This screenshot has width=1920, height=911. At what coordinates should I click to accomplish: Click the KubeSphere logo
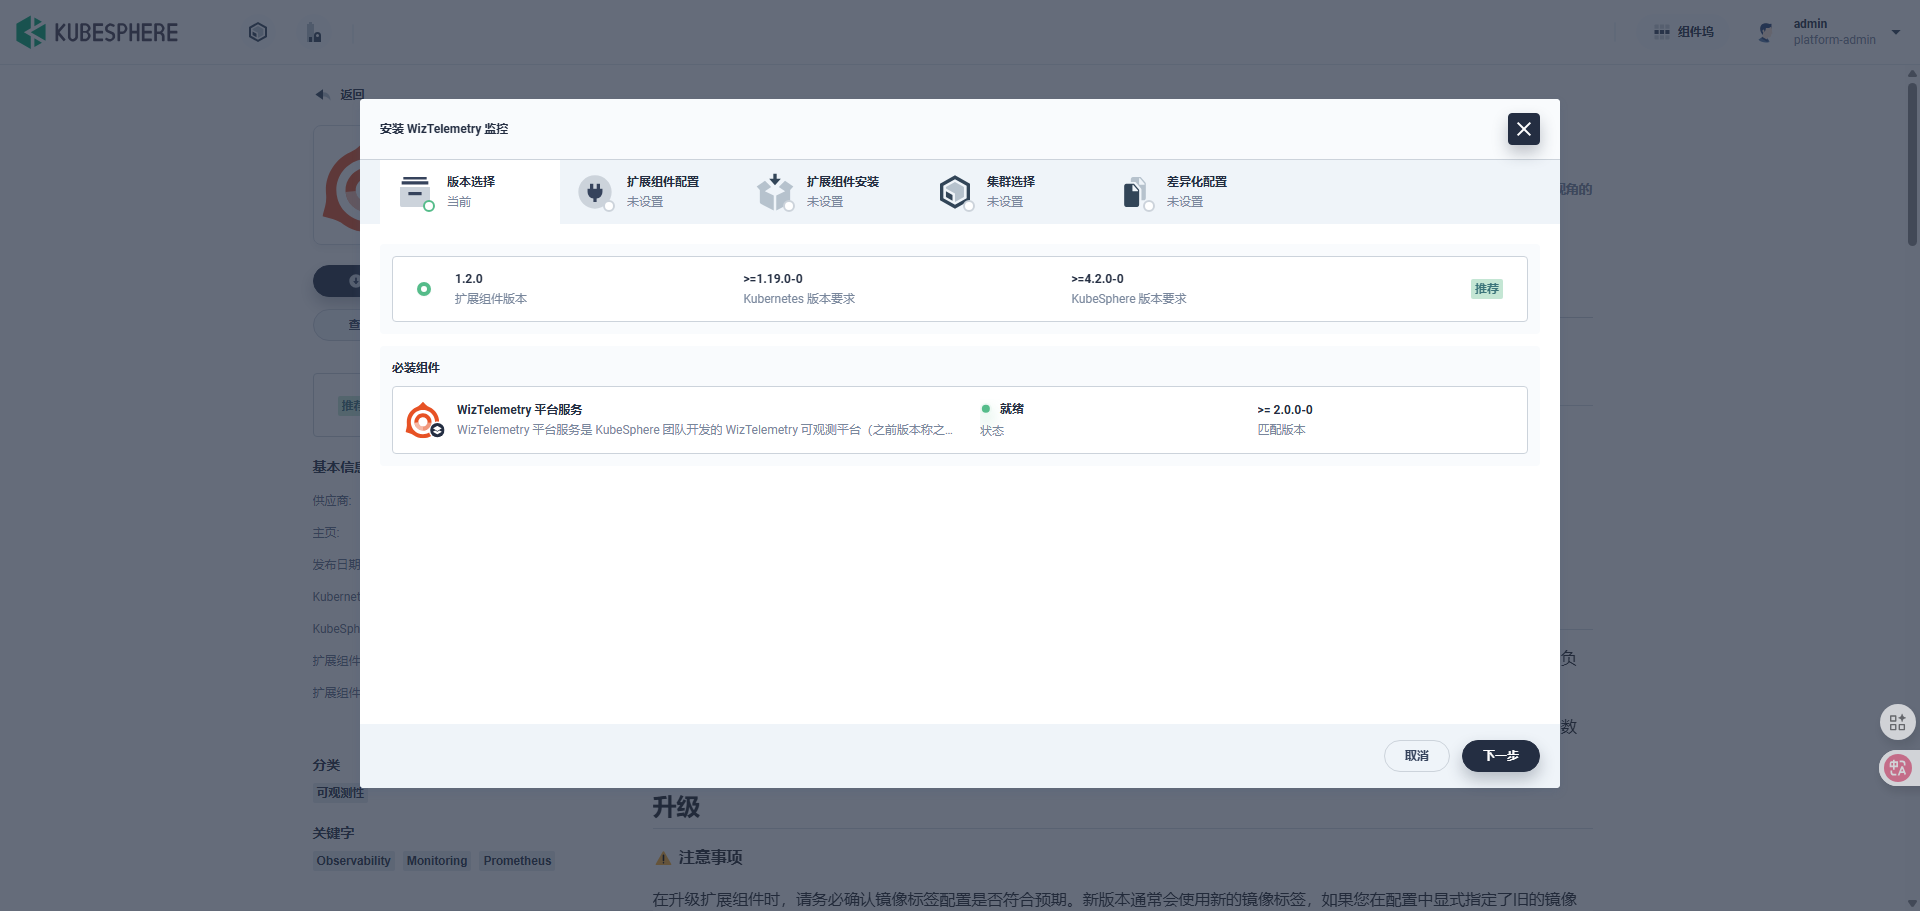[97, 33]
